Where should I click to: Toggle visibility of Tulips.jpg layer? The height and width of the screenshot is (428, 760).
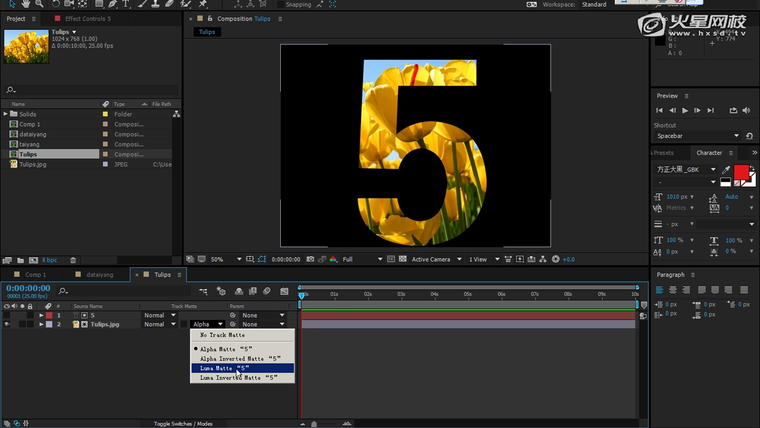tap(7, 324)
